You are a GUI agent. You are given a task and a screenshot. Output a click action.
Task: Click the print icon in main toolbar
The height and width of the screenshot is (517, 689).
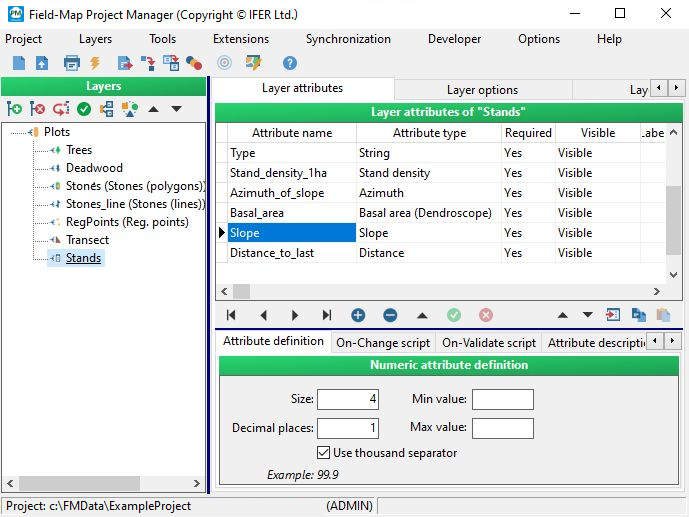click(x=71, y=63)
